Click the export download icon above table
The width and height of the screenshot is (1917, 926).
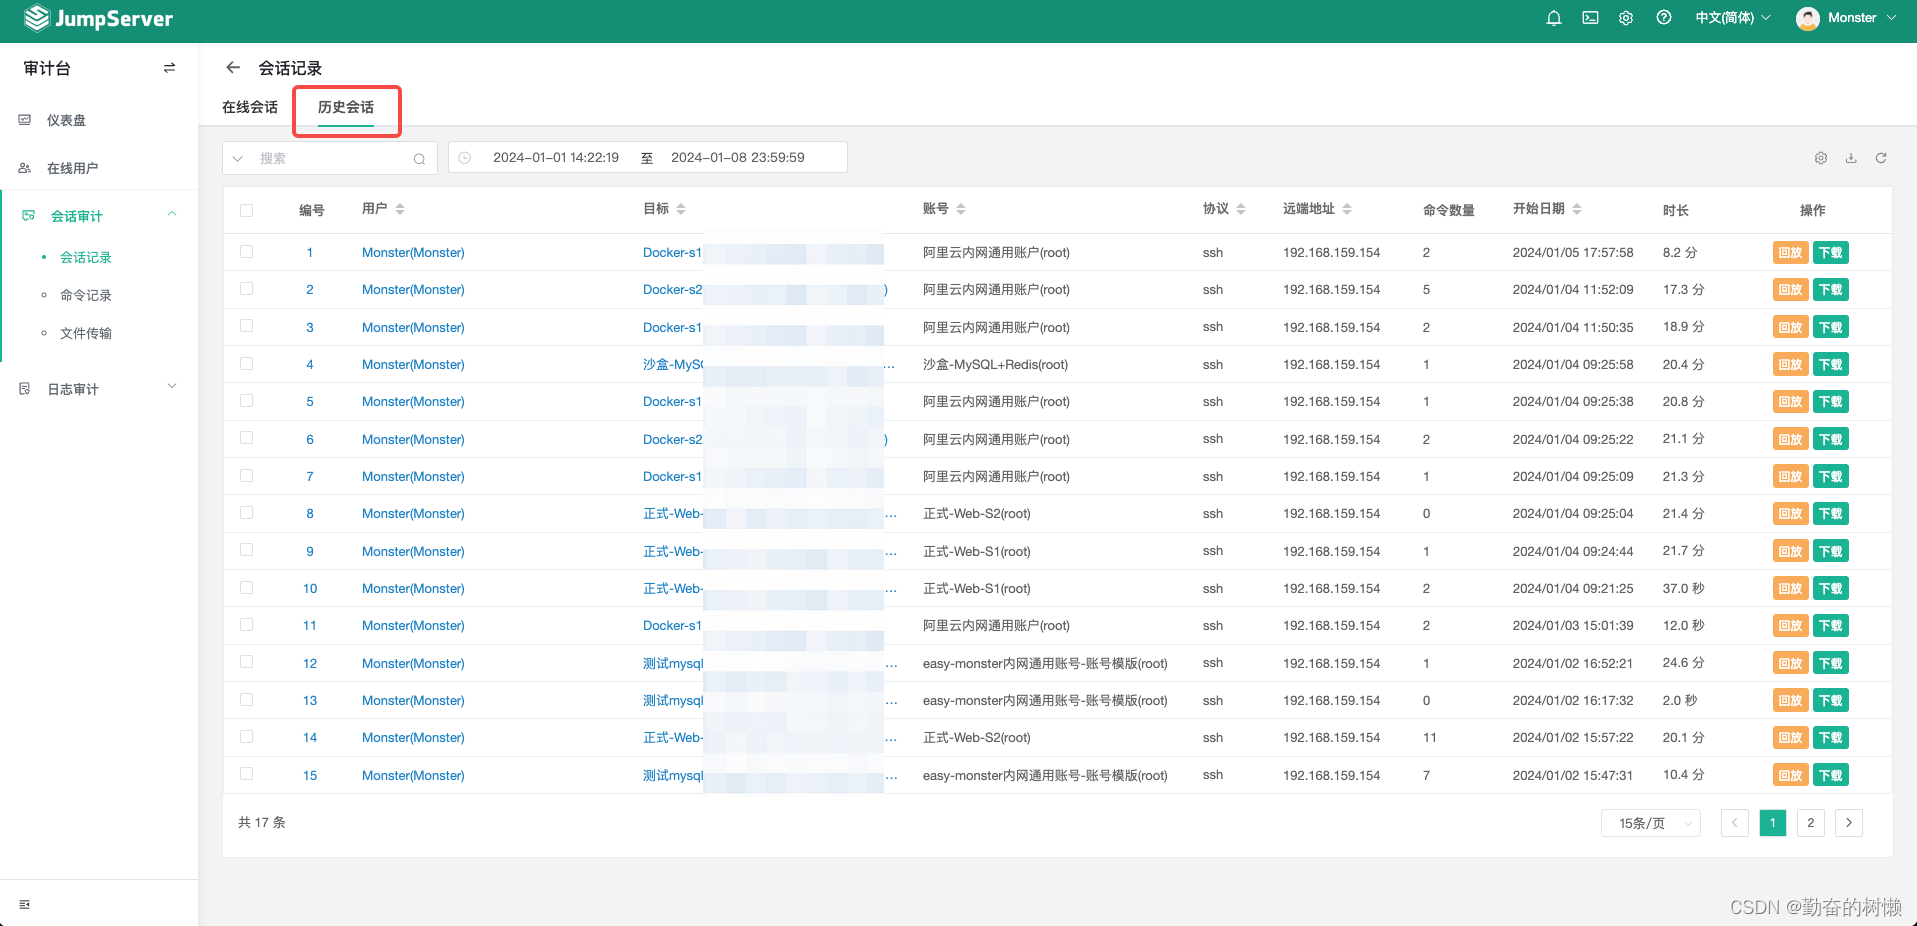click(x=1851, y=158)
